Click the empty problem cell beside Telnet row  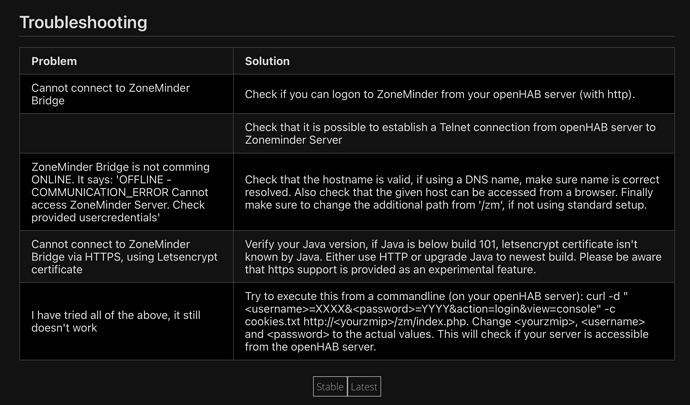[x=126, y=133]
